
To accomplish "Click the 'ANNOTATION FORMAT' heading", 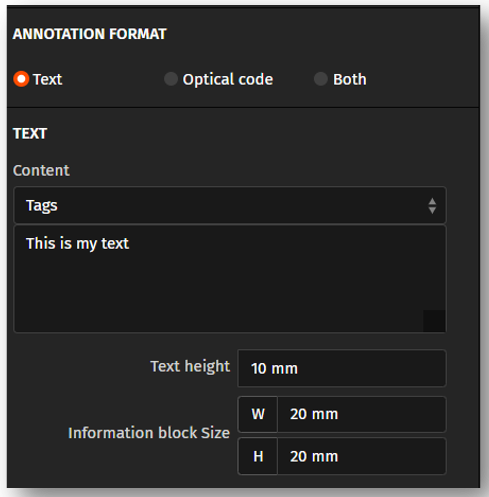I will (89, 34).
